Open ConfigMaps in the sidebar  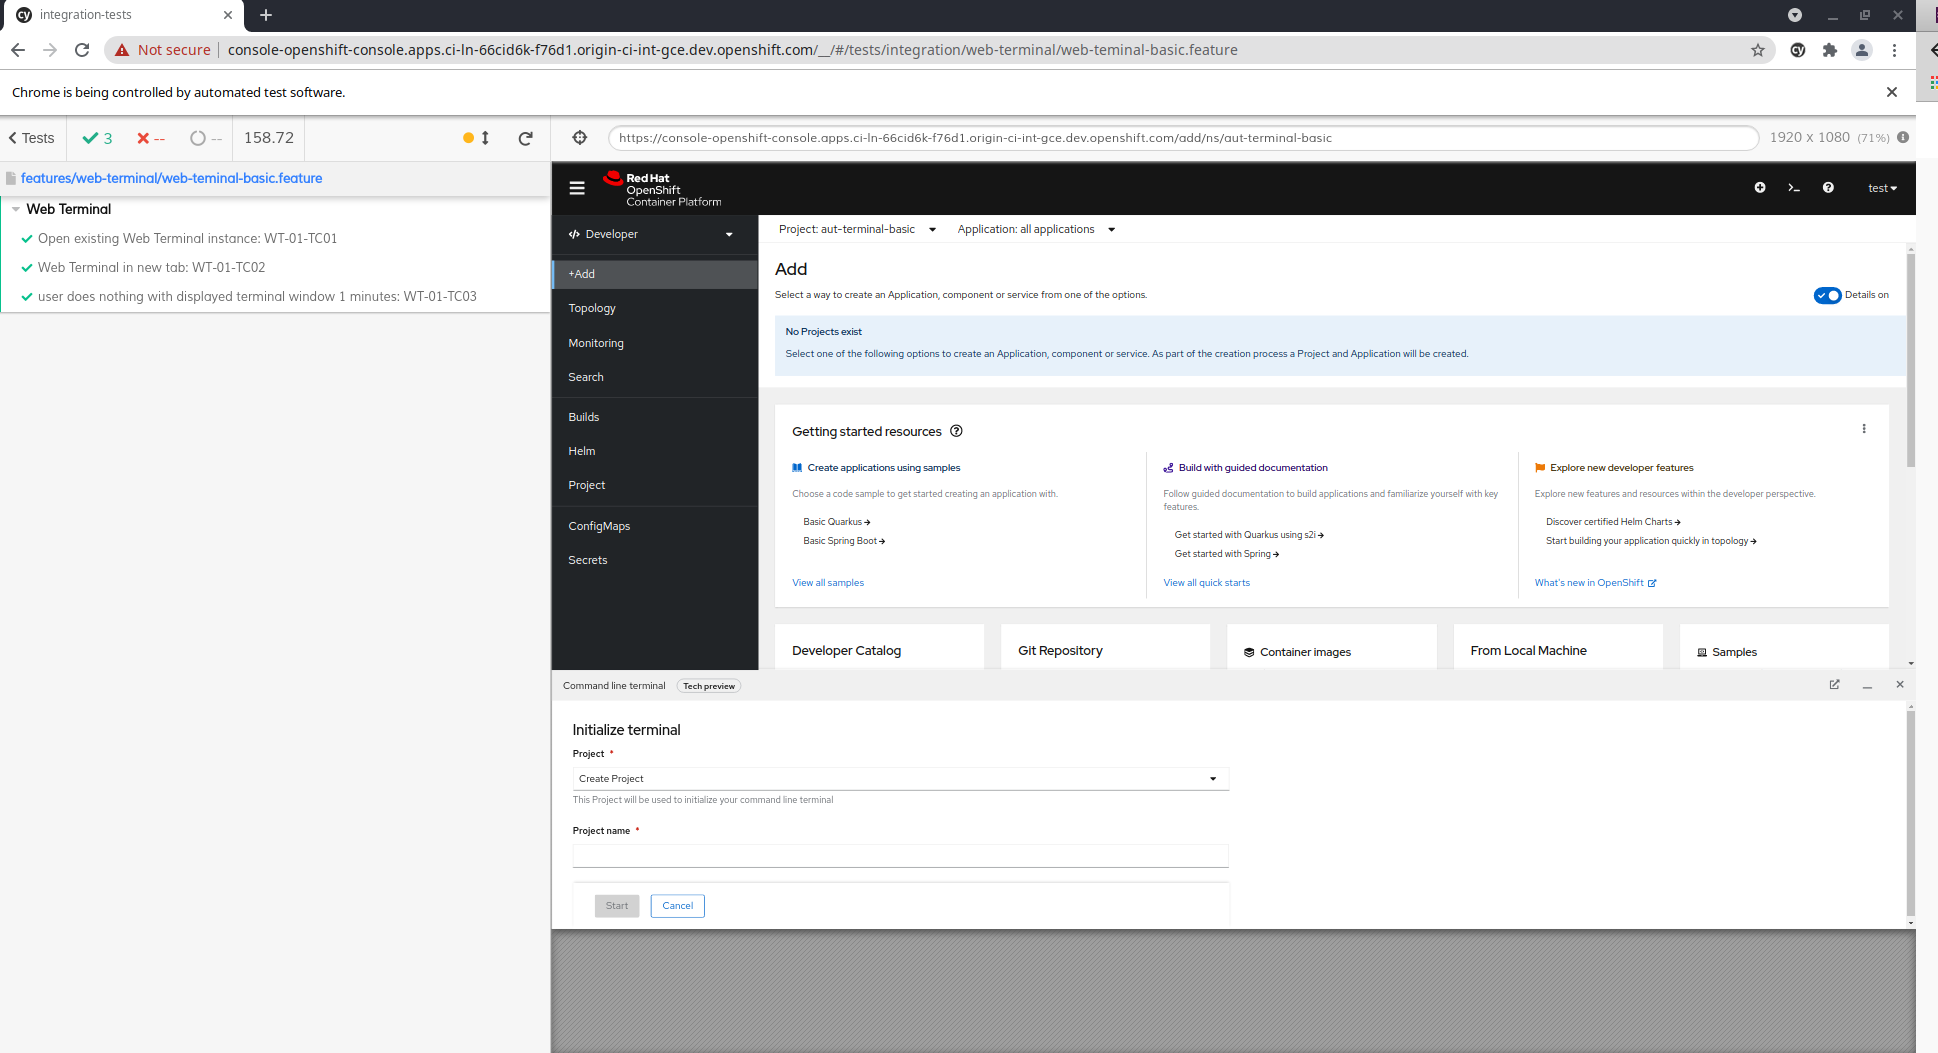(x=655, y=526)
